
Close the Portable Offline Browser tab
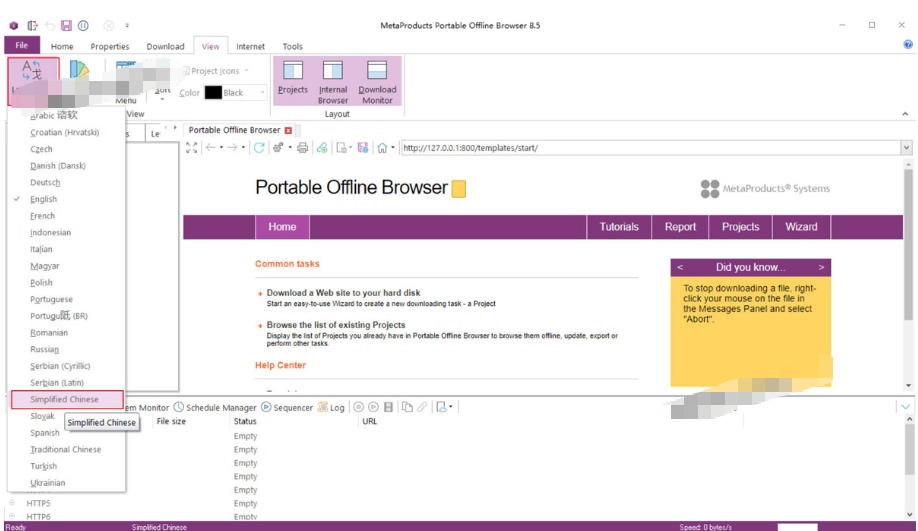click(x=289, y=130)
